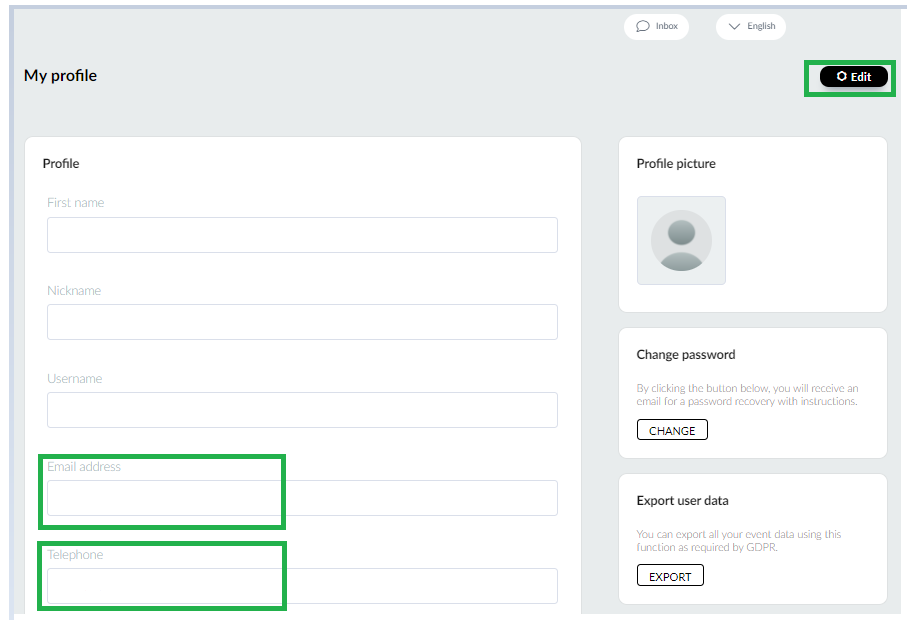Click the Telephone label
The height and width of the screenshot is (622, 911).
pyautogui.click(x=75, y=555)
